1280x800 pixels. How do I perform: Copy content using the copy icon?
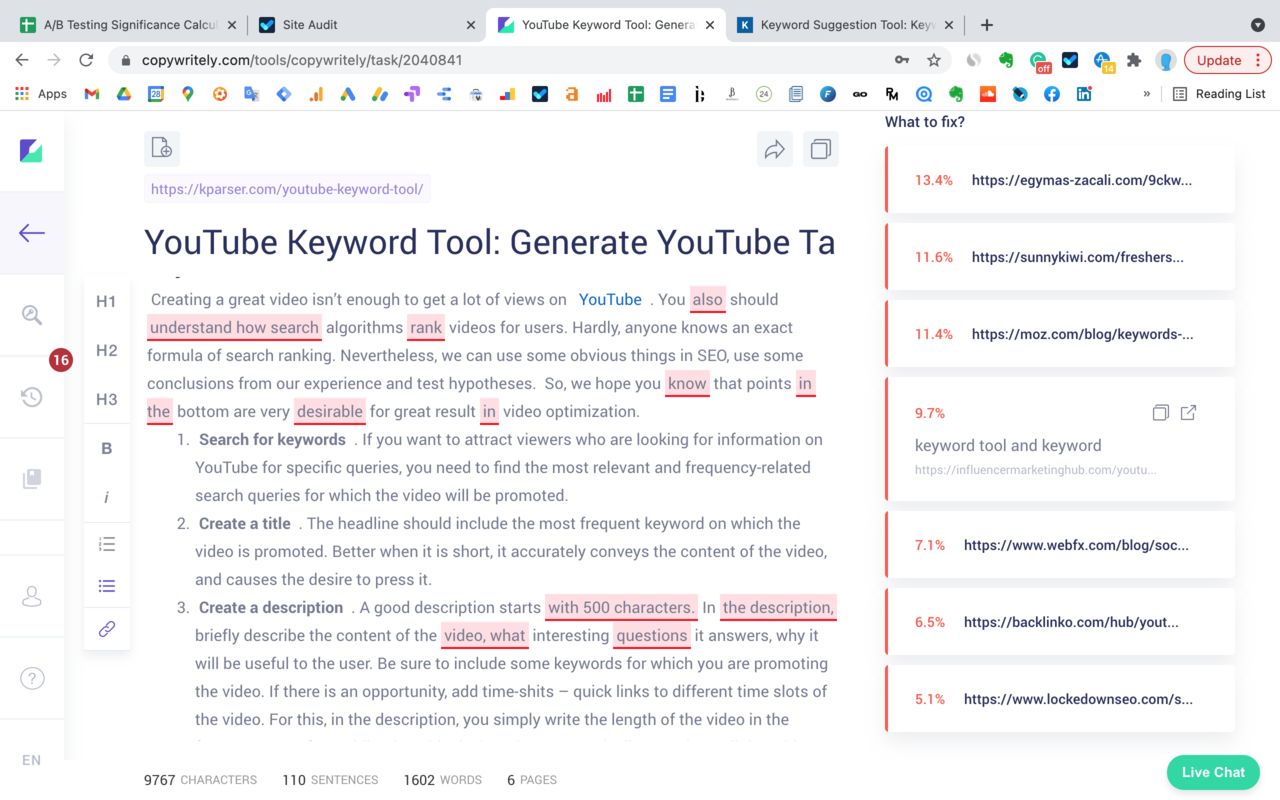click(820, 148)
